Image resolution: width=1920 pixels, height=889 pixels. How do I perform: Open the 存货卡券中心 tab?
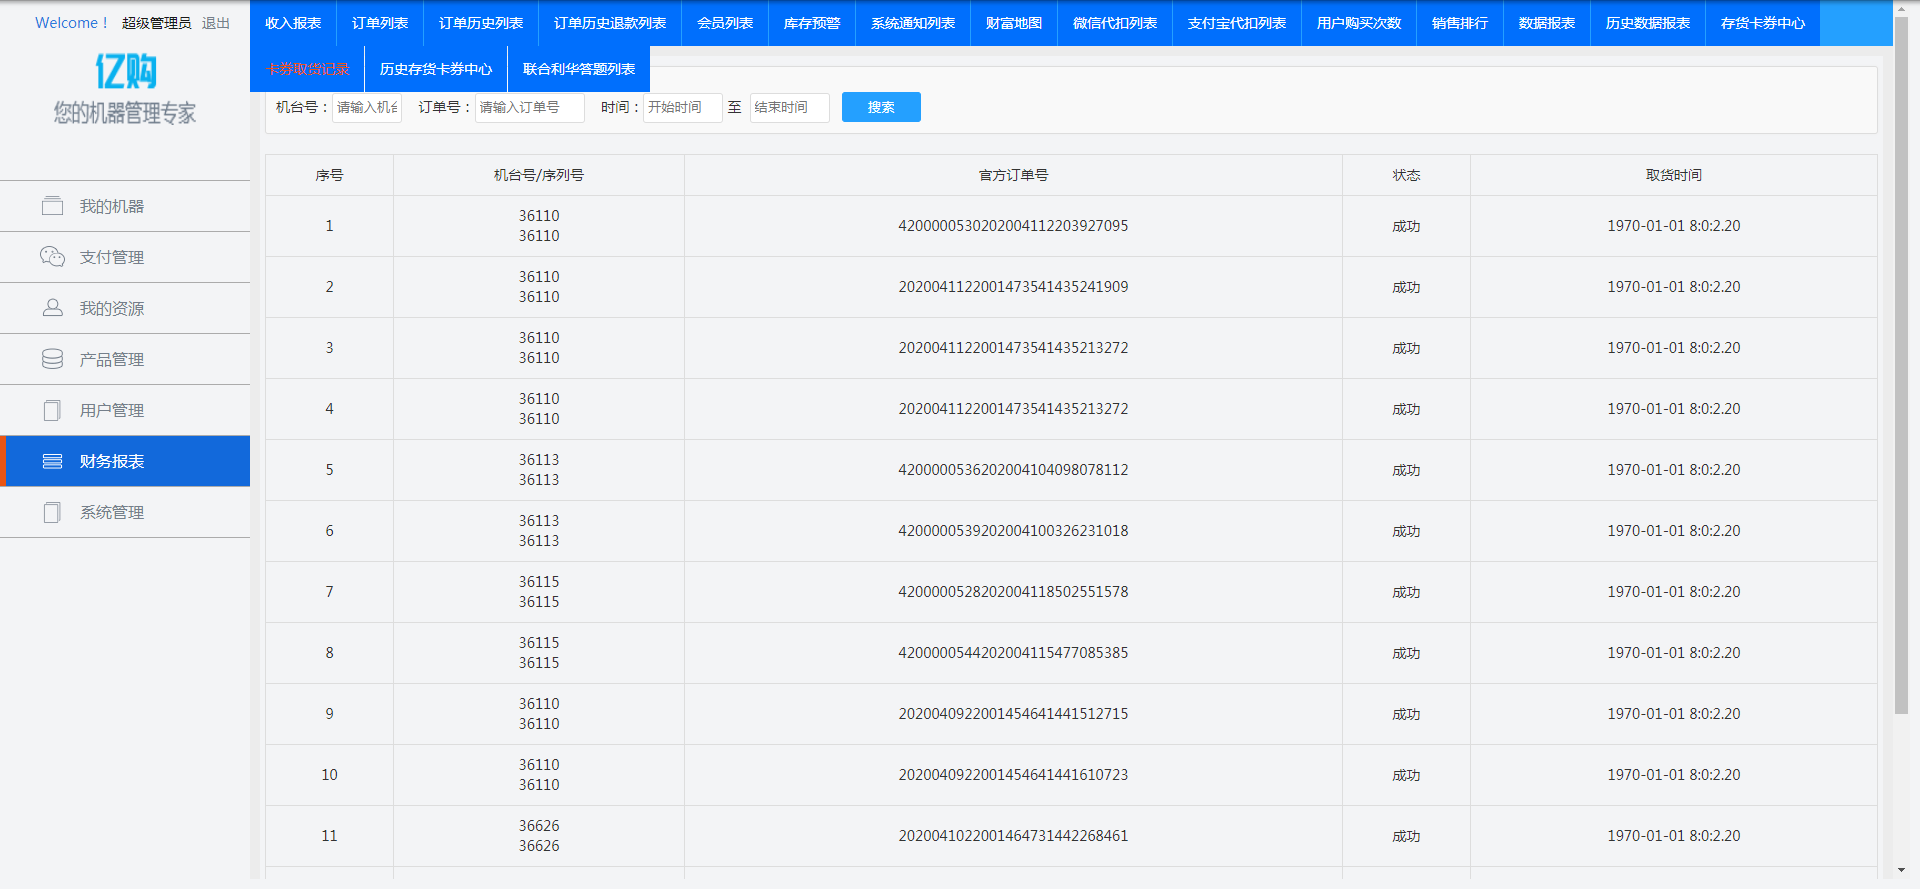tap(1762, 23)
